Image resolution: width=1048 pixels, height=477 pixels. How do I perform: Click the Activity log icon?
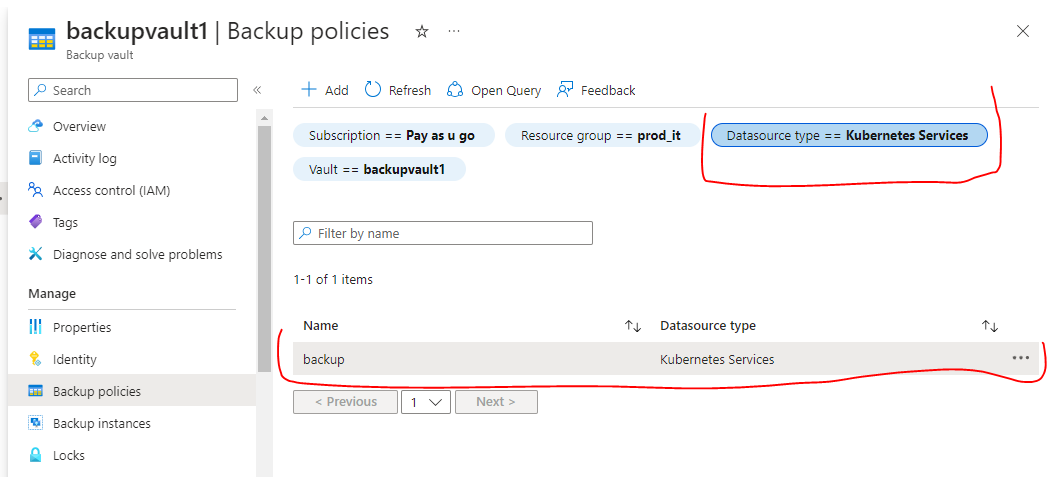[35, 158]
